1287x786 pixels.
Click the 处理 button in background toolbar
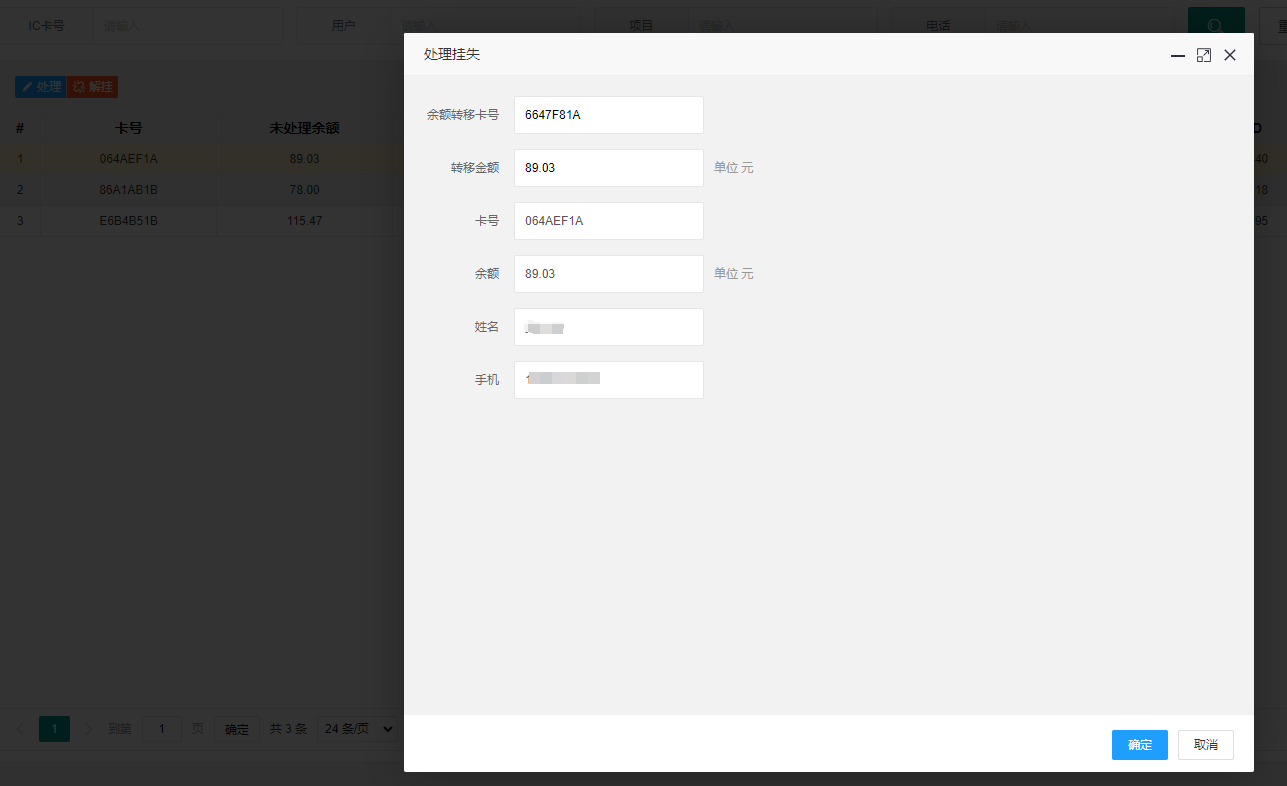tap(41, 87)
